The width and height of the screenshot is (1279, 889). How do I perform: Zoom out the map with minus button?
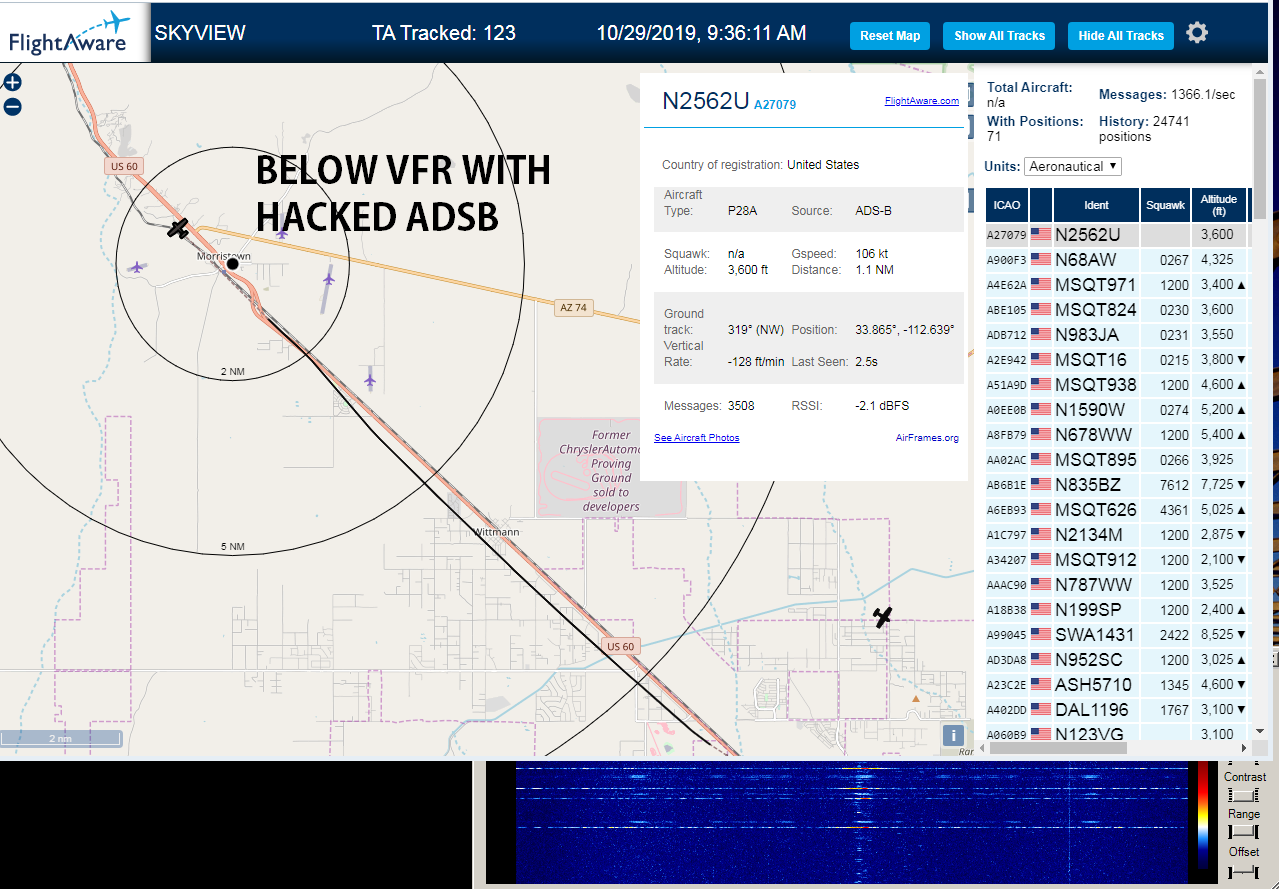click(x=12, y=107)
